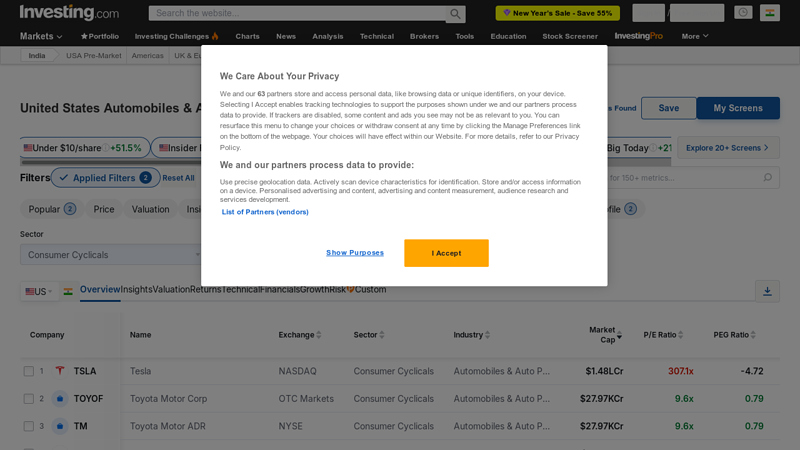Tick the checkbox for TOYOF row
The width and height of the screenshot is (800, 450).
tap(29, 398)
